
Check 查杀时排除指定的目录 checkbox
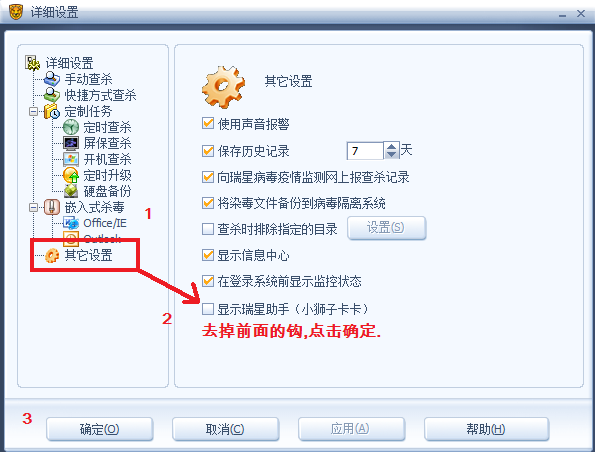pos(208,229)
